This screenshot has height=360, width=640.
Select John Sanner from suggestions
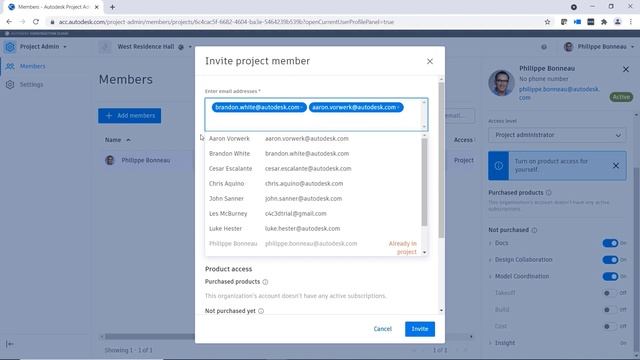click(x=313, y=199)
